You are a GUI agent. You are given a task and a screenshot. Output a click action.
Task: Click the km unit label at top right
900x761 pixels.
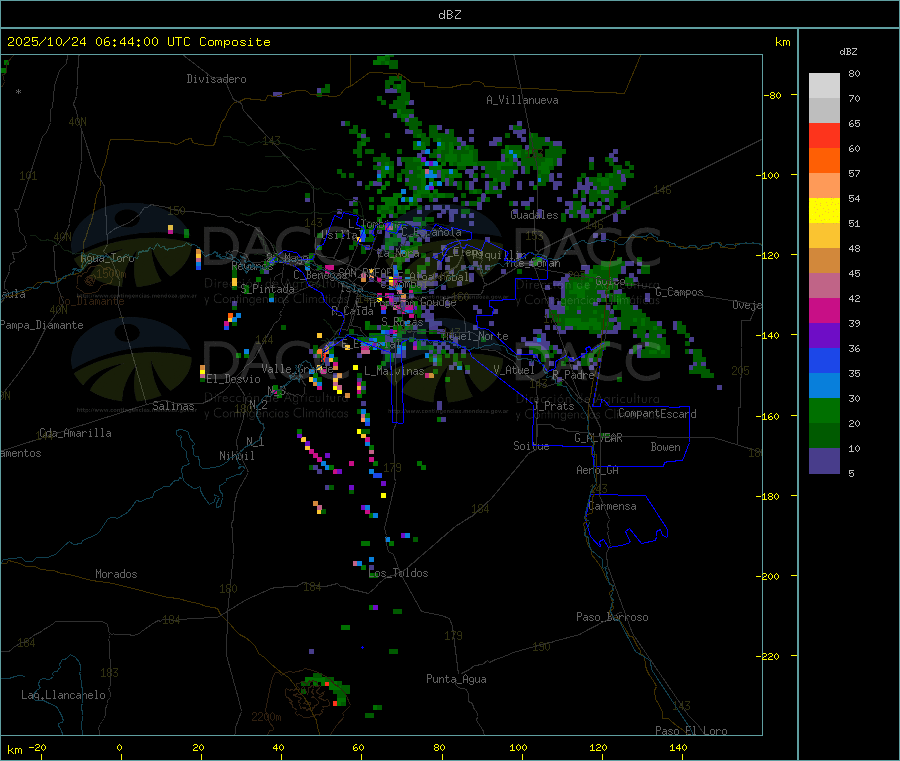[x=782, y=42]
